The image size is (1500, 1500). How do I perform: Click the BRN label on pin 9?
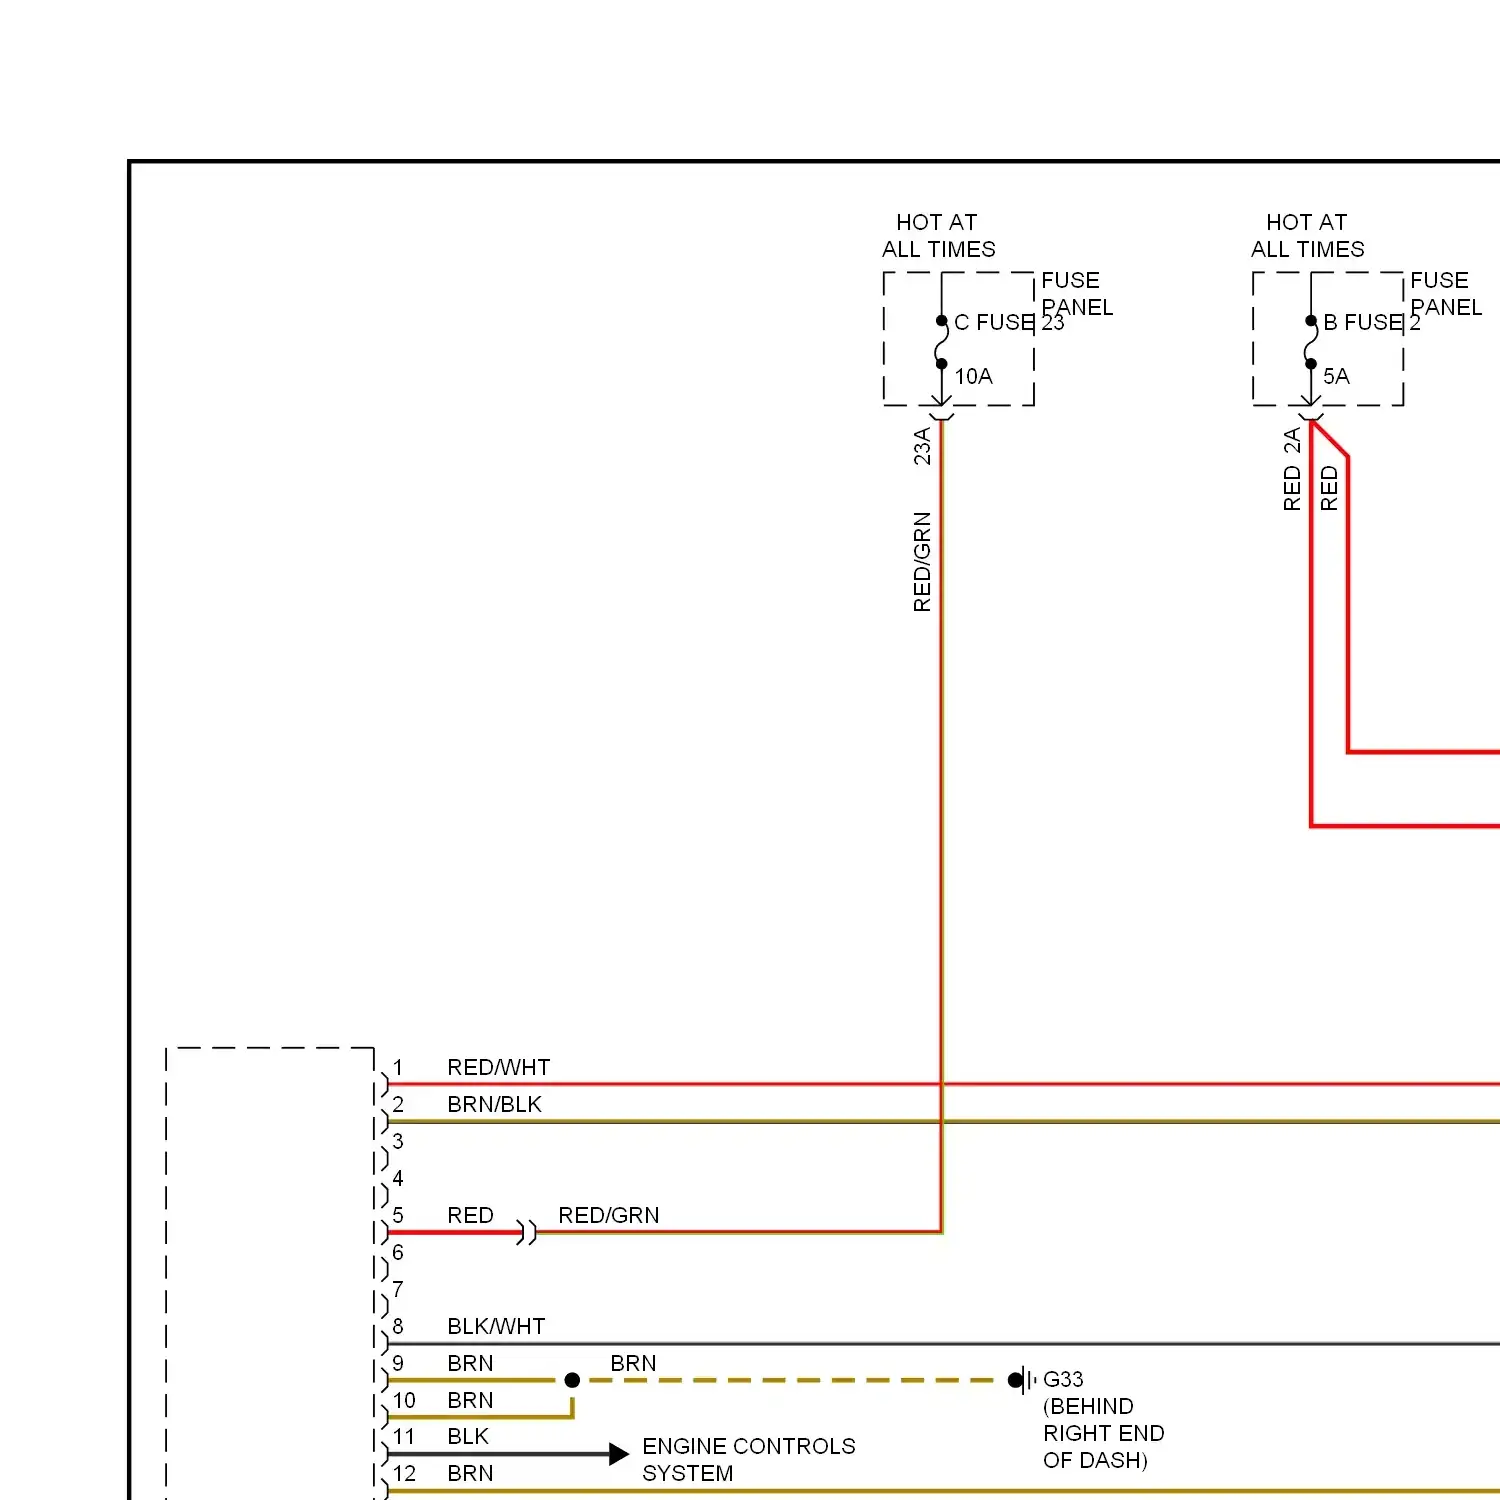tap(470, 1363)
